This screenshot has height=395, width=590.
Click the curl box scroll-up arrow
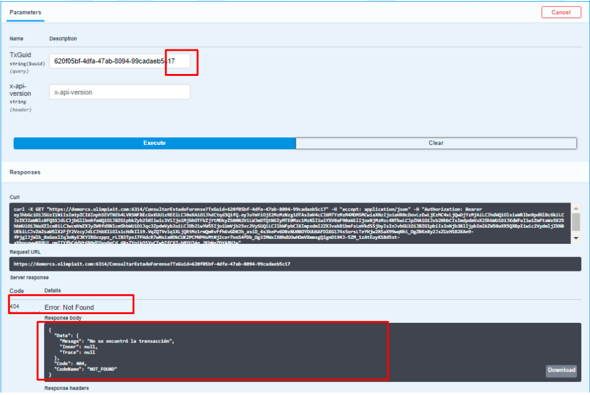[x=576, y=208]
